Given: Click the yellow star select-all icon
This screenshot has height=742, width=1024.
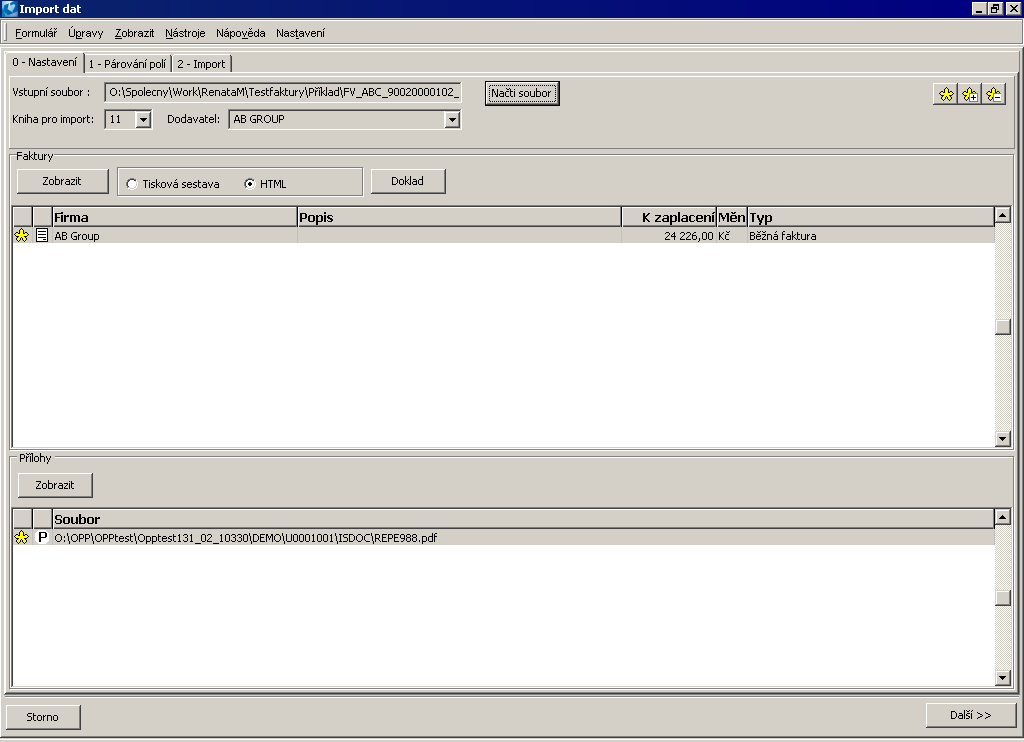Looking at the screenshot, I should click(x=947, y=94).
